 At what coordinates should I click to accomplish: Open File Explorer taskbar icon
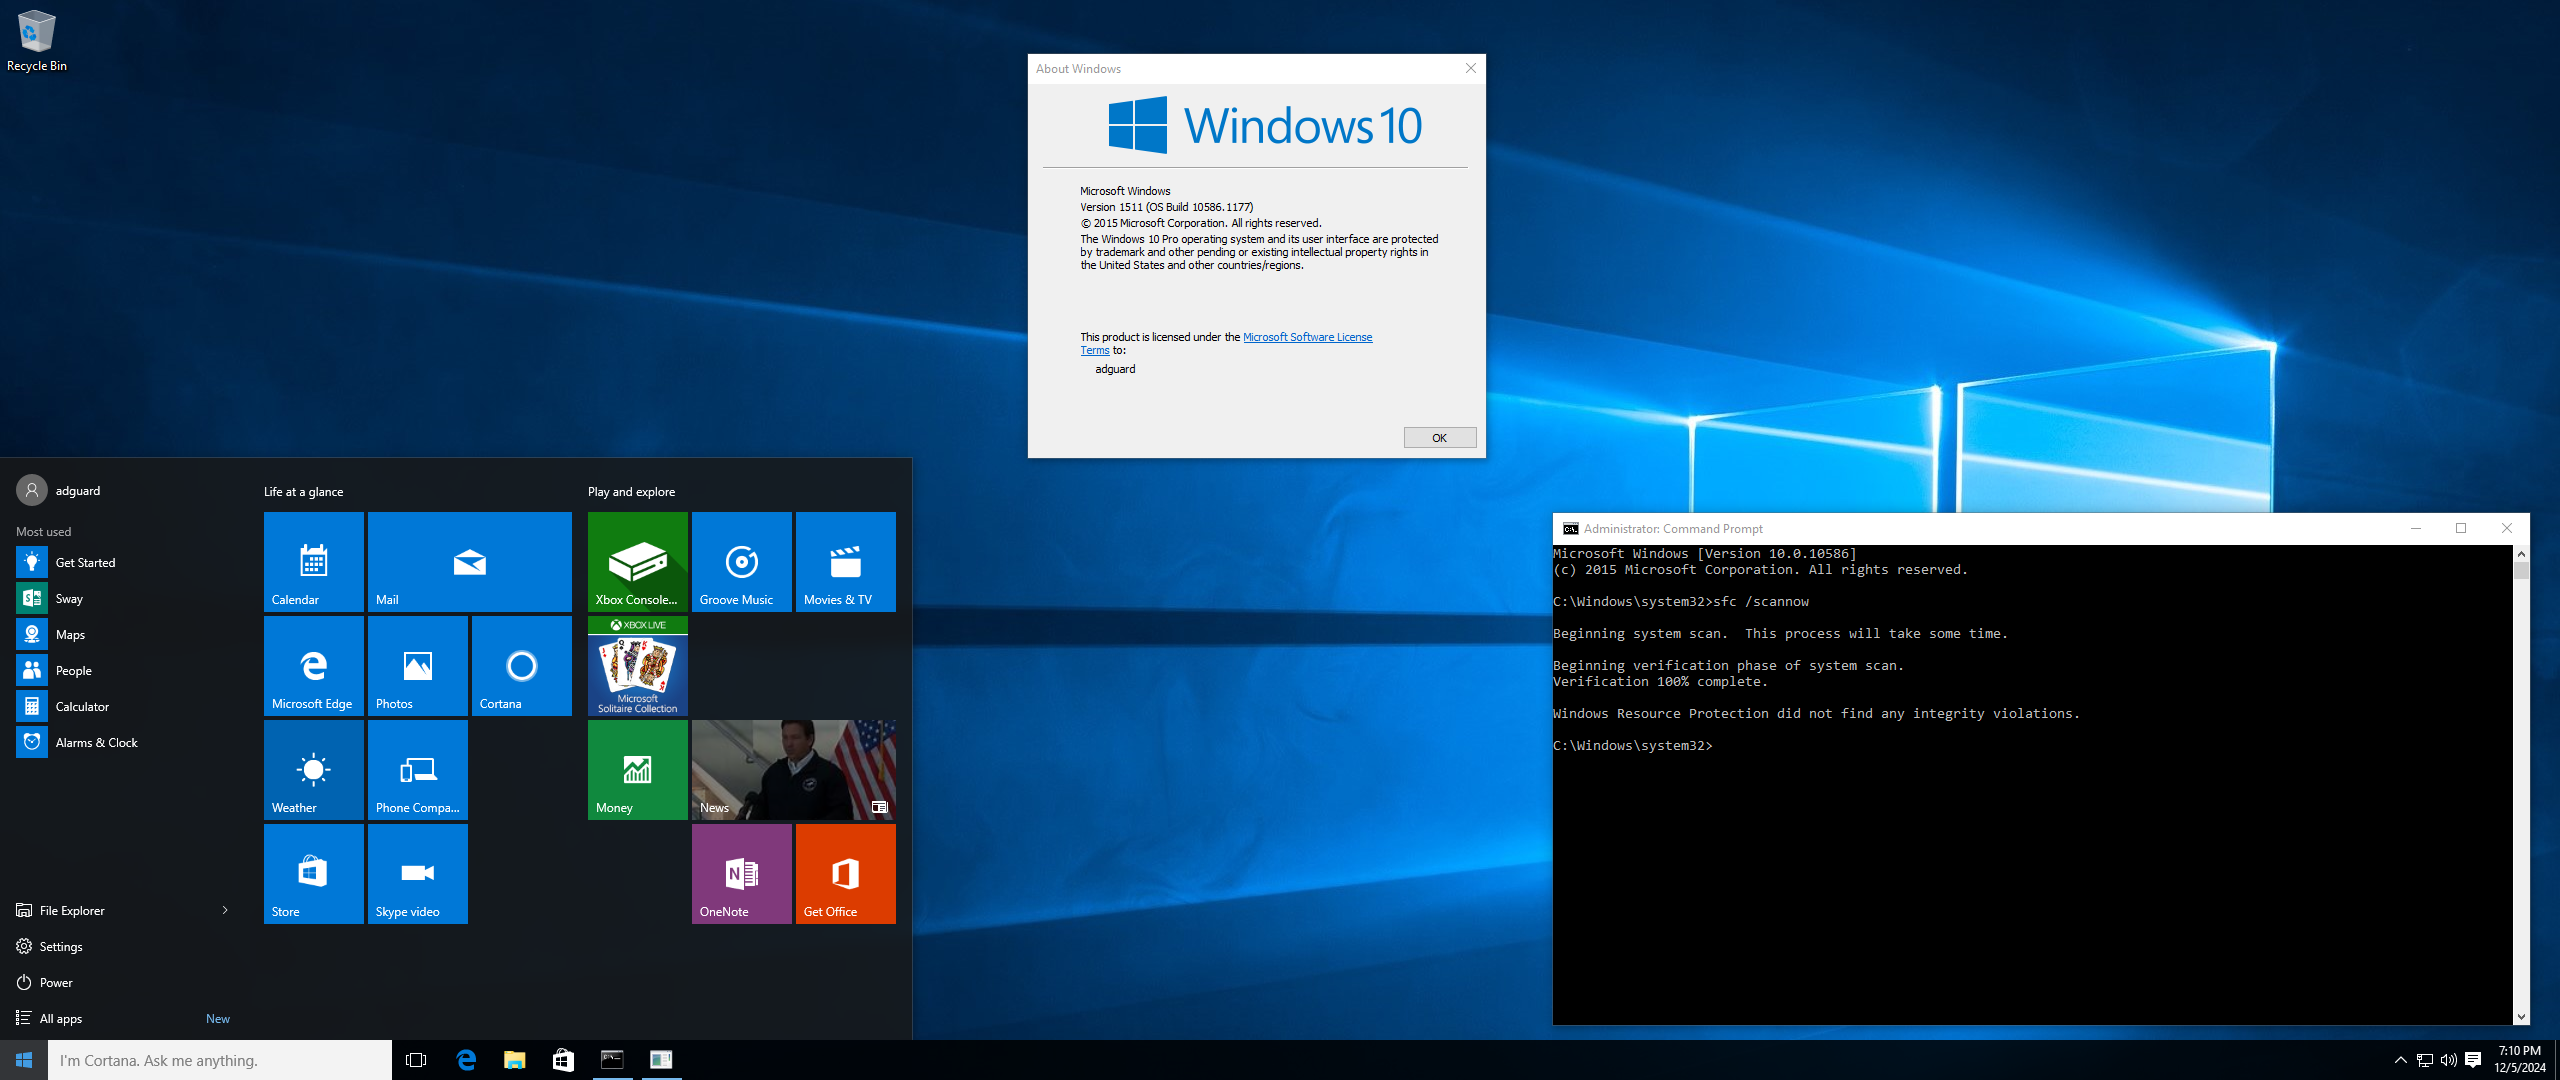pos(514,1060)
